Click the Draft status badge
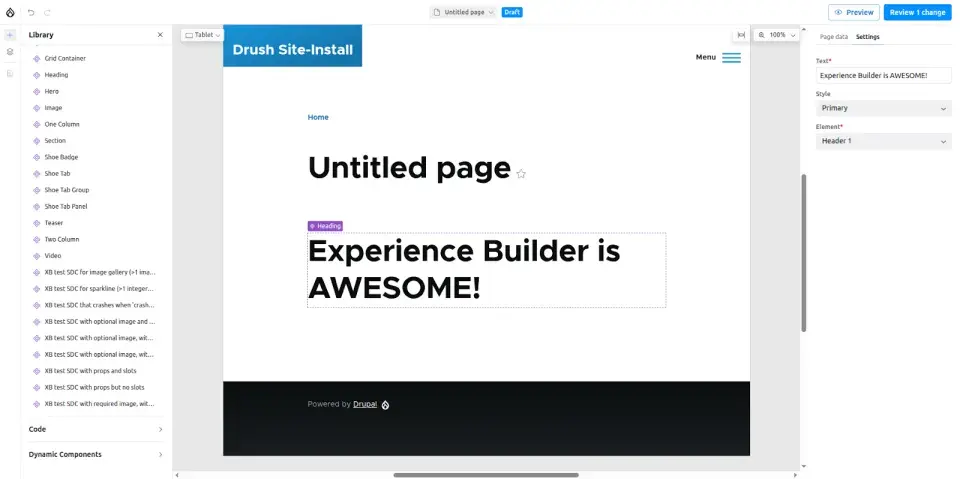Image resolution: width=960 pixels, height=479 pixels. [512, 12]
